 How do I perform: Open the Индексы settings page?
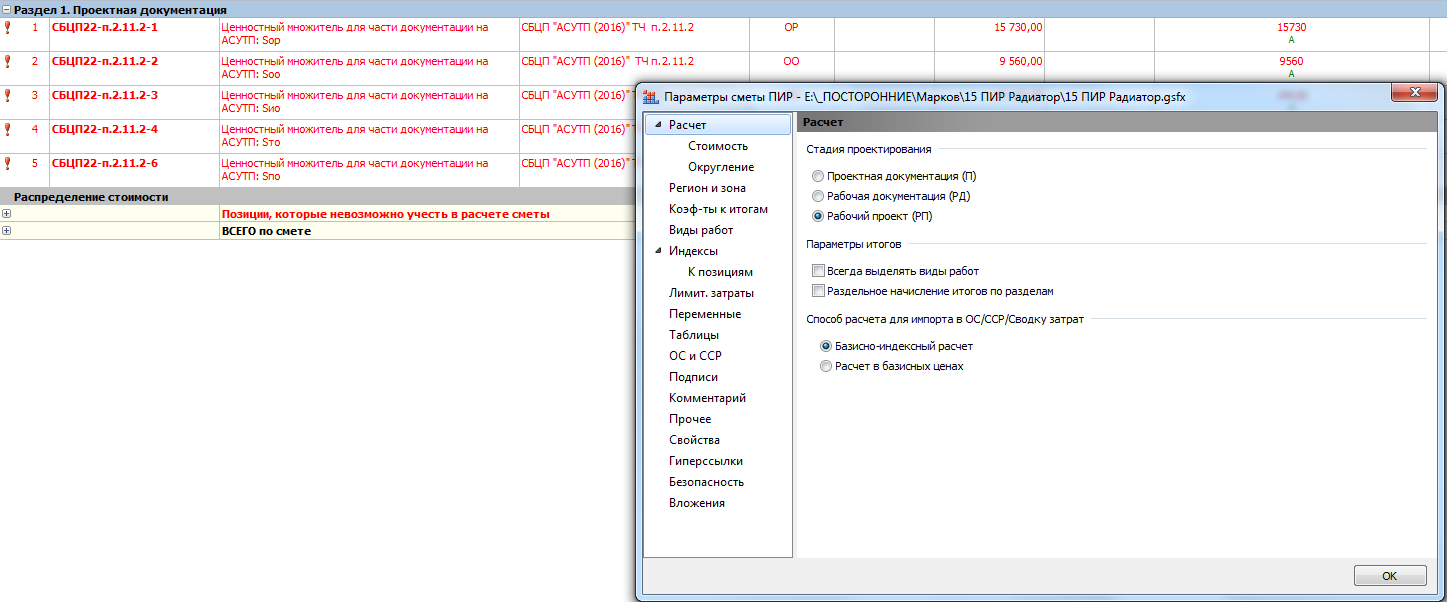(693, 251)
